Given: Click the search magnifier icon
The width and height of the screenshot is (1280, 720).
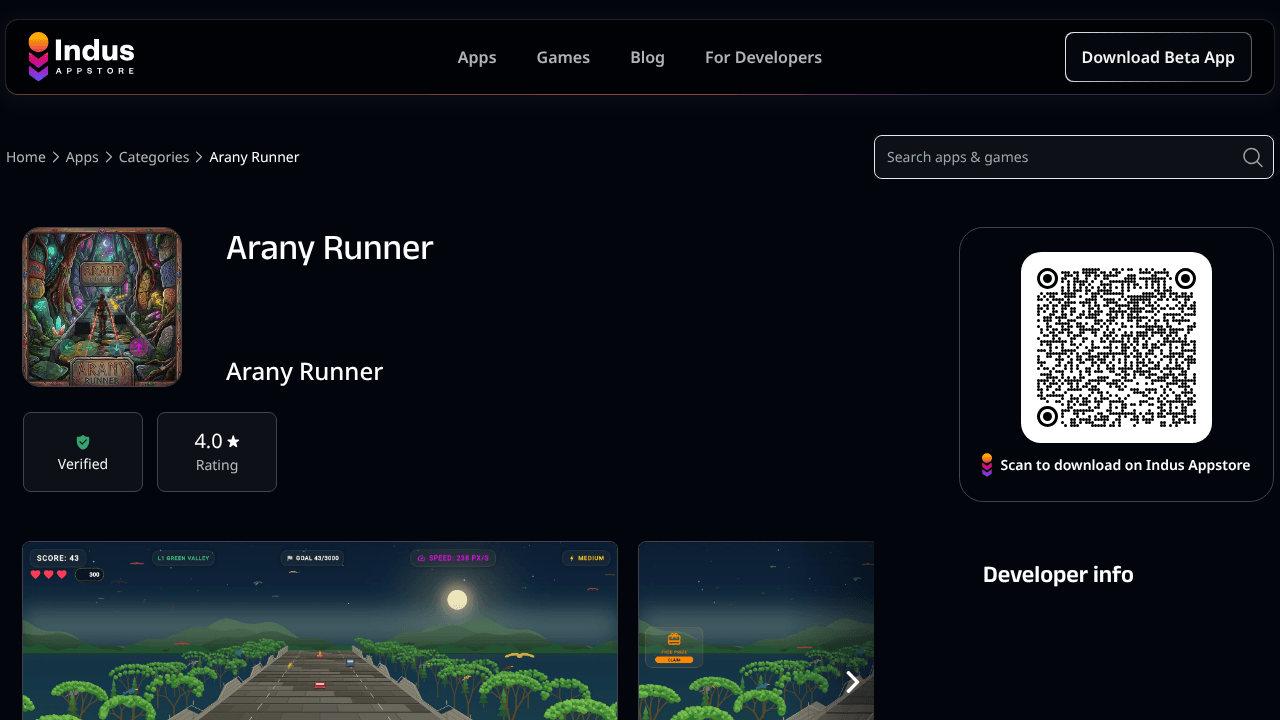Looking at the screenshot, I should (1252, 157).
